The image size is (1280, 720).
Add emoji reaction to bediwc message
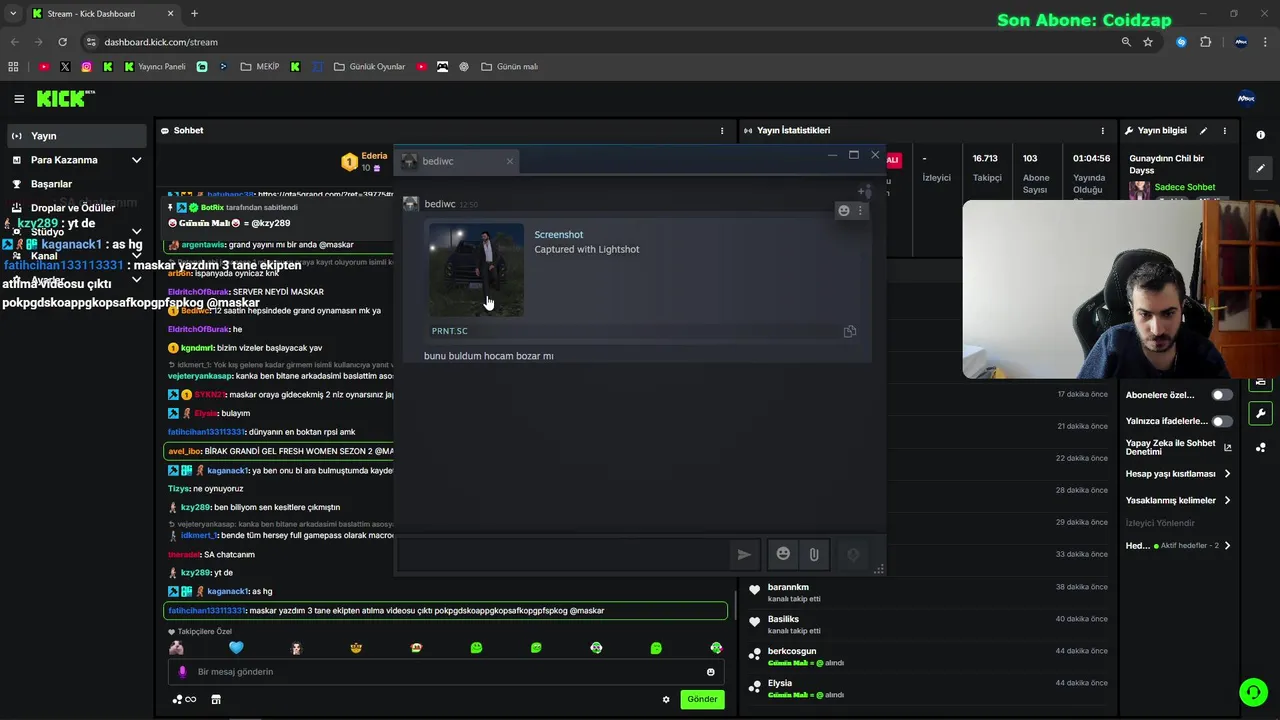(x=844, y=210)
